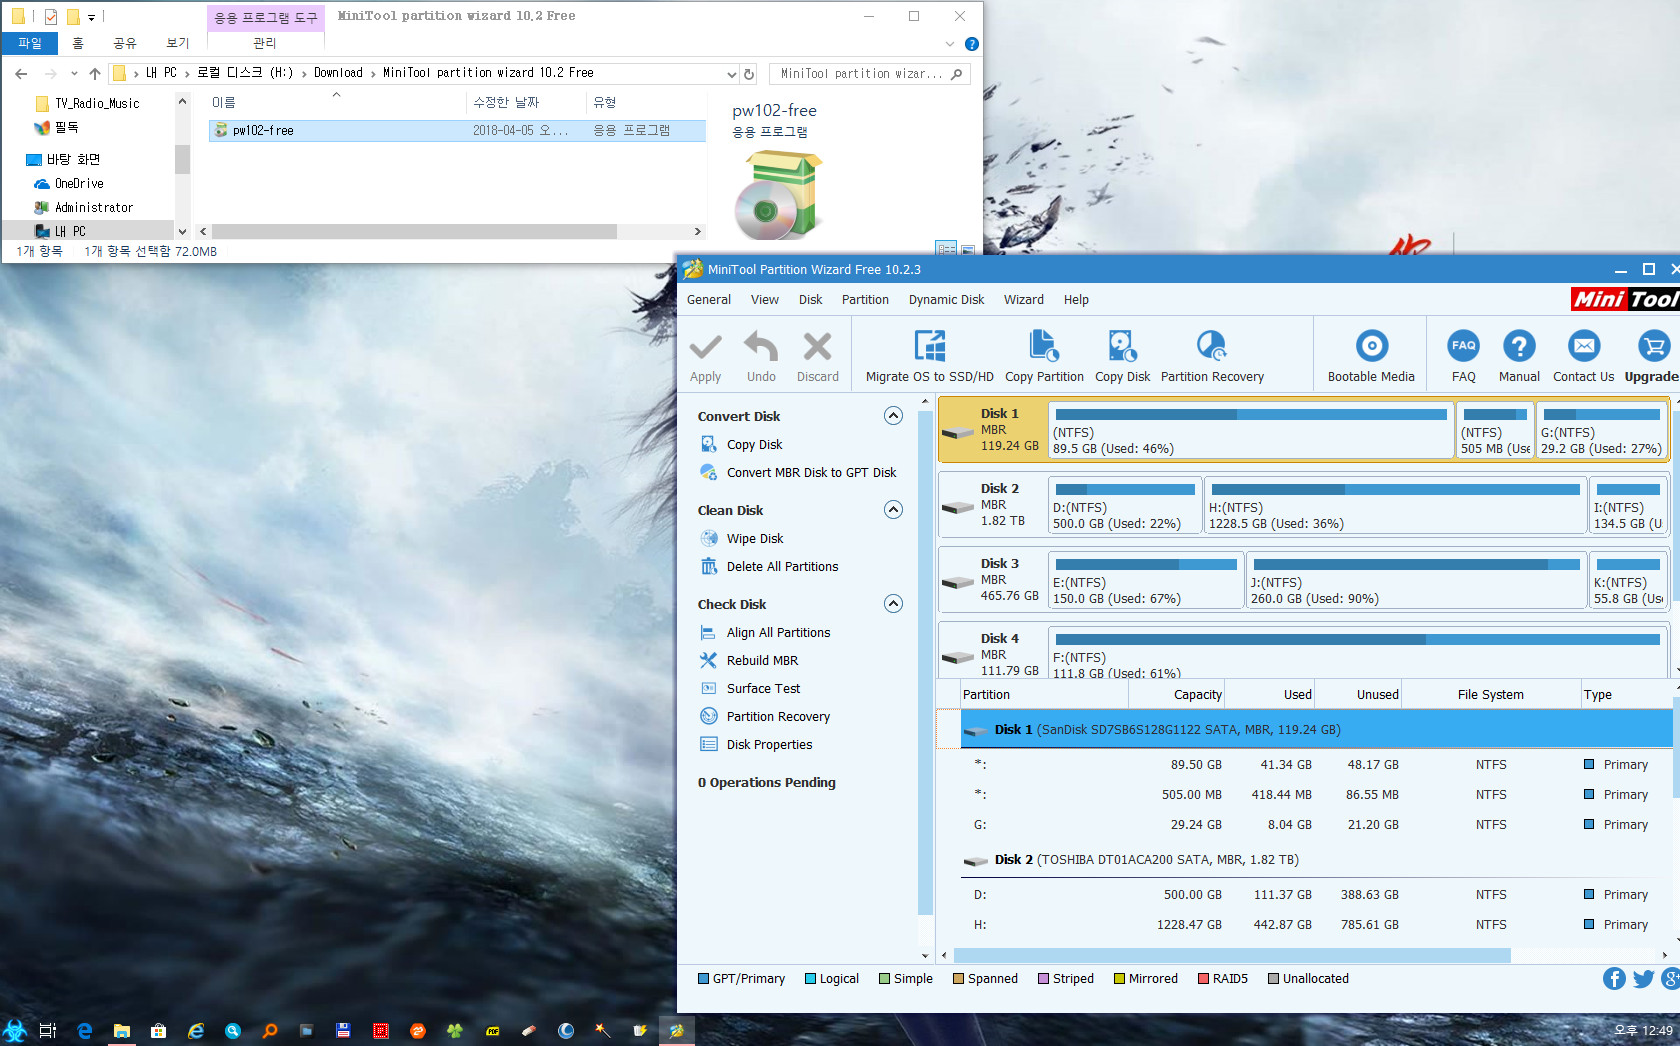Open the Help menu
This screenshot has height=1046, width=1680.
tap(1076, 300)
